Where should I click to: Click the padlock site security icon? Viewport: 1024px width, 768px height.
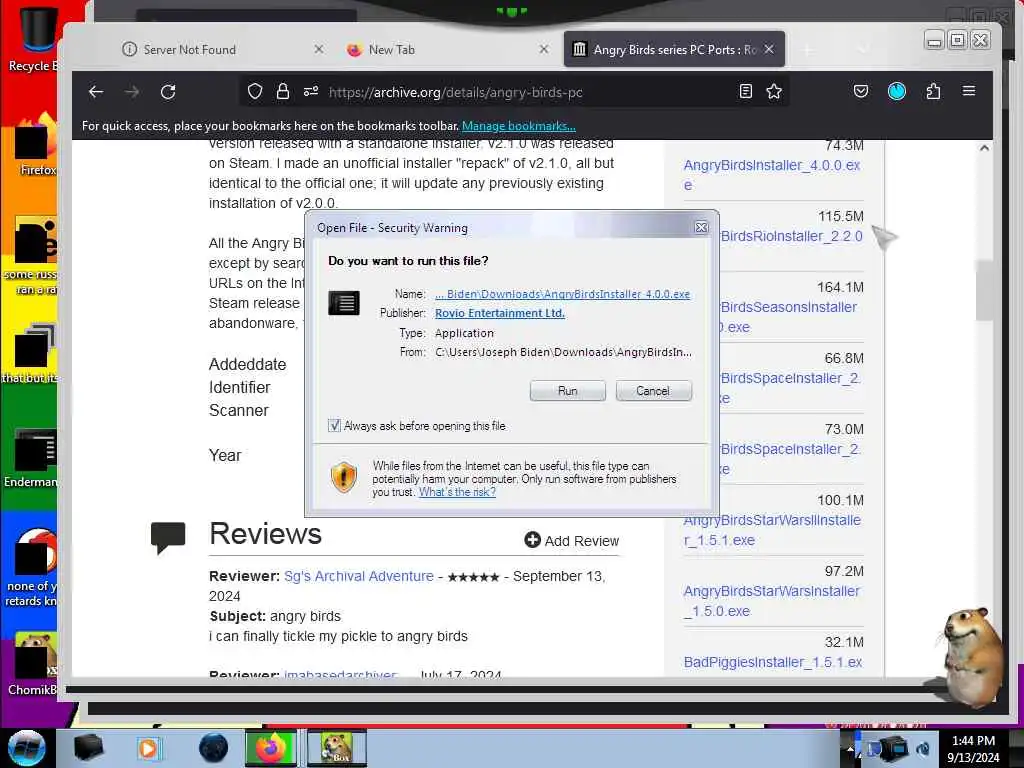(283, 92)
